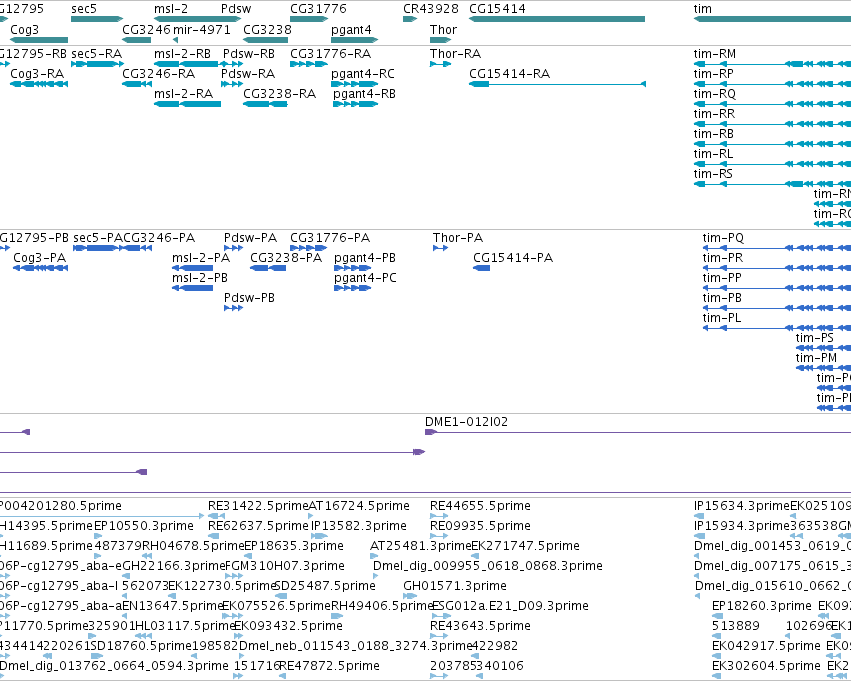Click the GH01571.3prime EST label
The width and height of the screenshot is (851, 681).
tap(455, 586)
